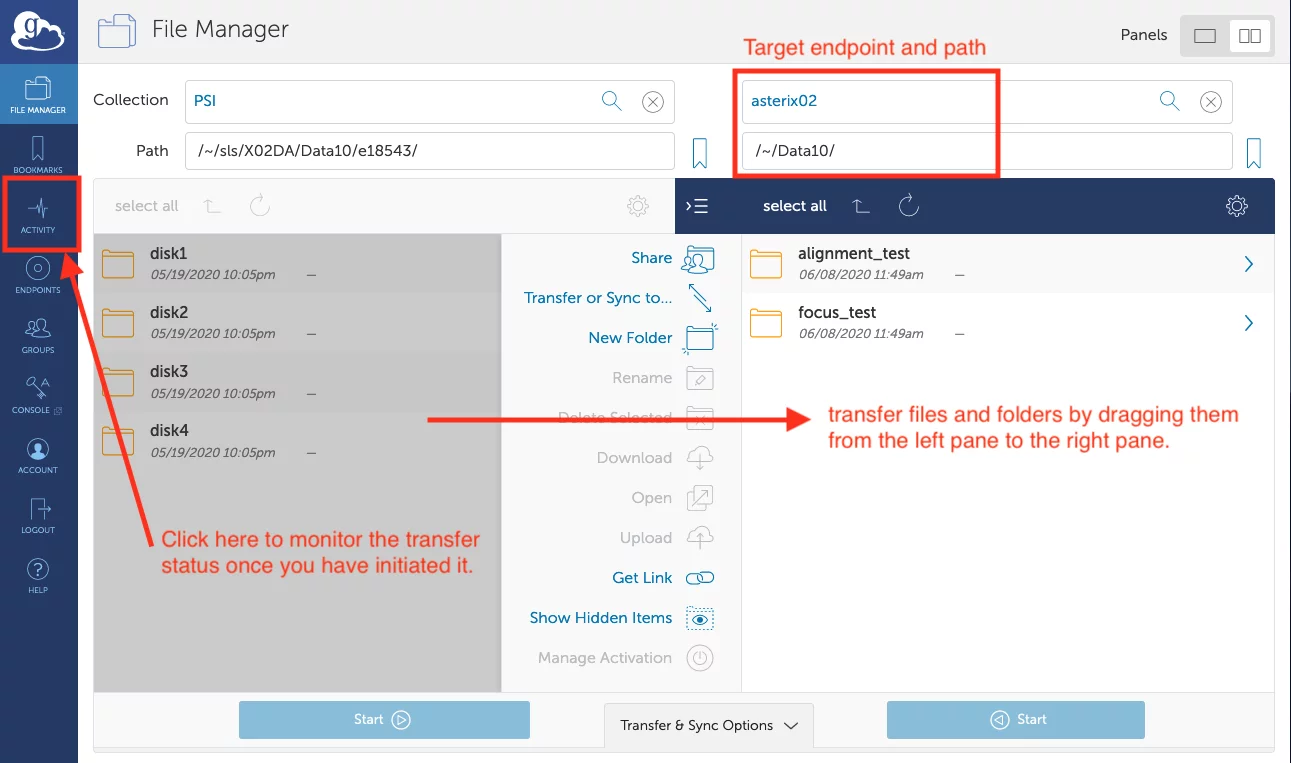Screen dimensions: 1291x763
Task: Expand Transfer & Sync Options
Action: click(x=709, y=725)
